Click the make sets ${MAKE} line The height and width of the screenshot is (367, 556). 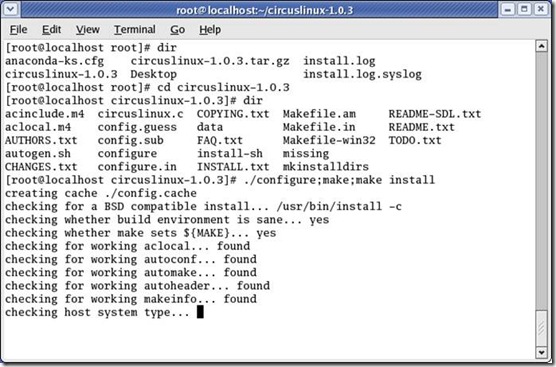tap(140, 233)
